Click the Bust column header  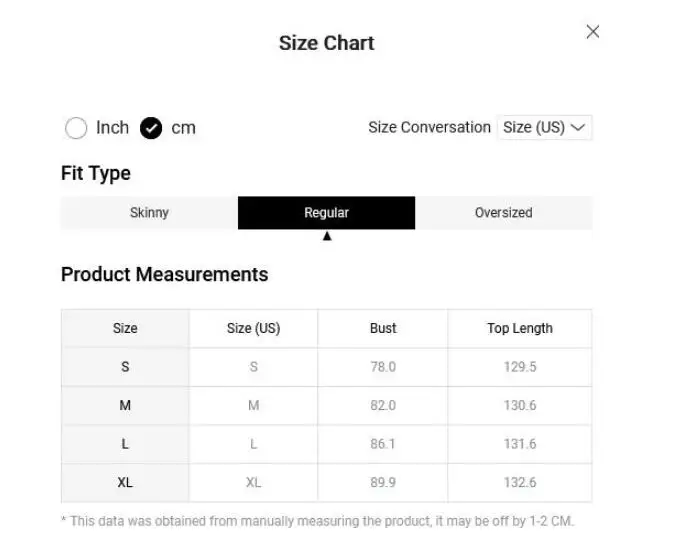(x=383, y=328)
